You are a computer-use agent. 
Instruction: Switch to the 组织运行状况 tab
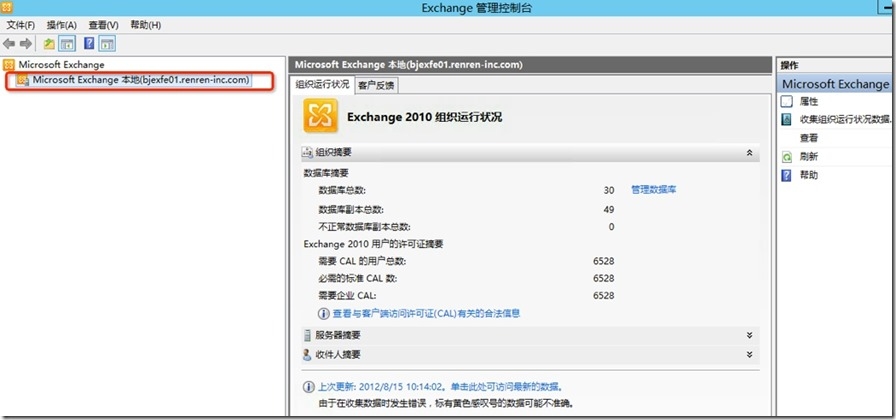322,85
